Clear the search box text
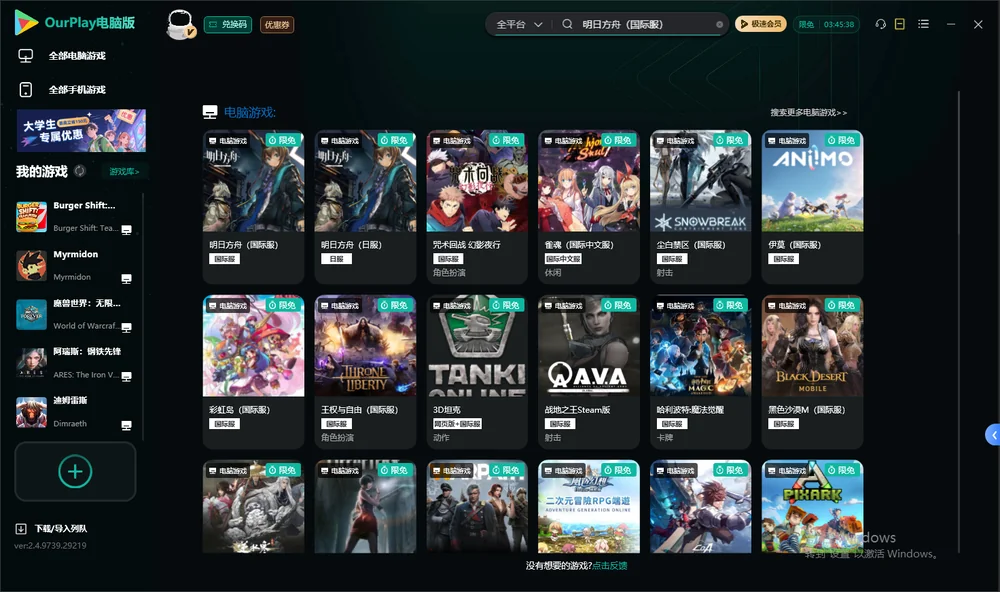 tap(719, 25)
